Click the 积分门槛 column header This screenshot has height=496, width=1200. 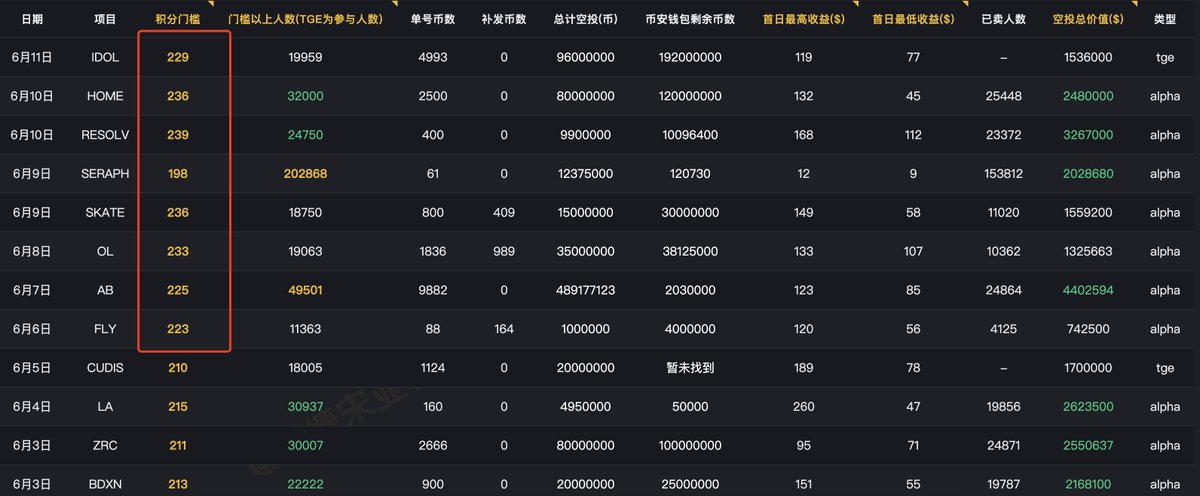[177, 19]
